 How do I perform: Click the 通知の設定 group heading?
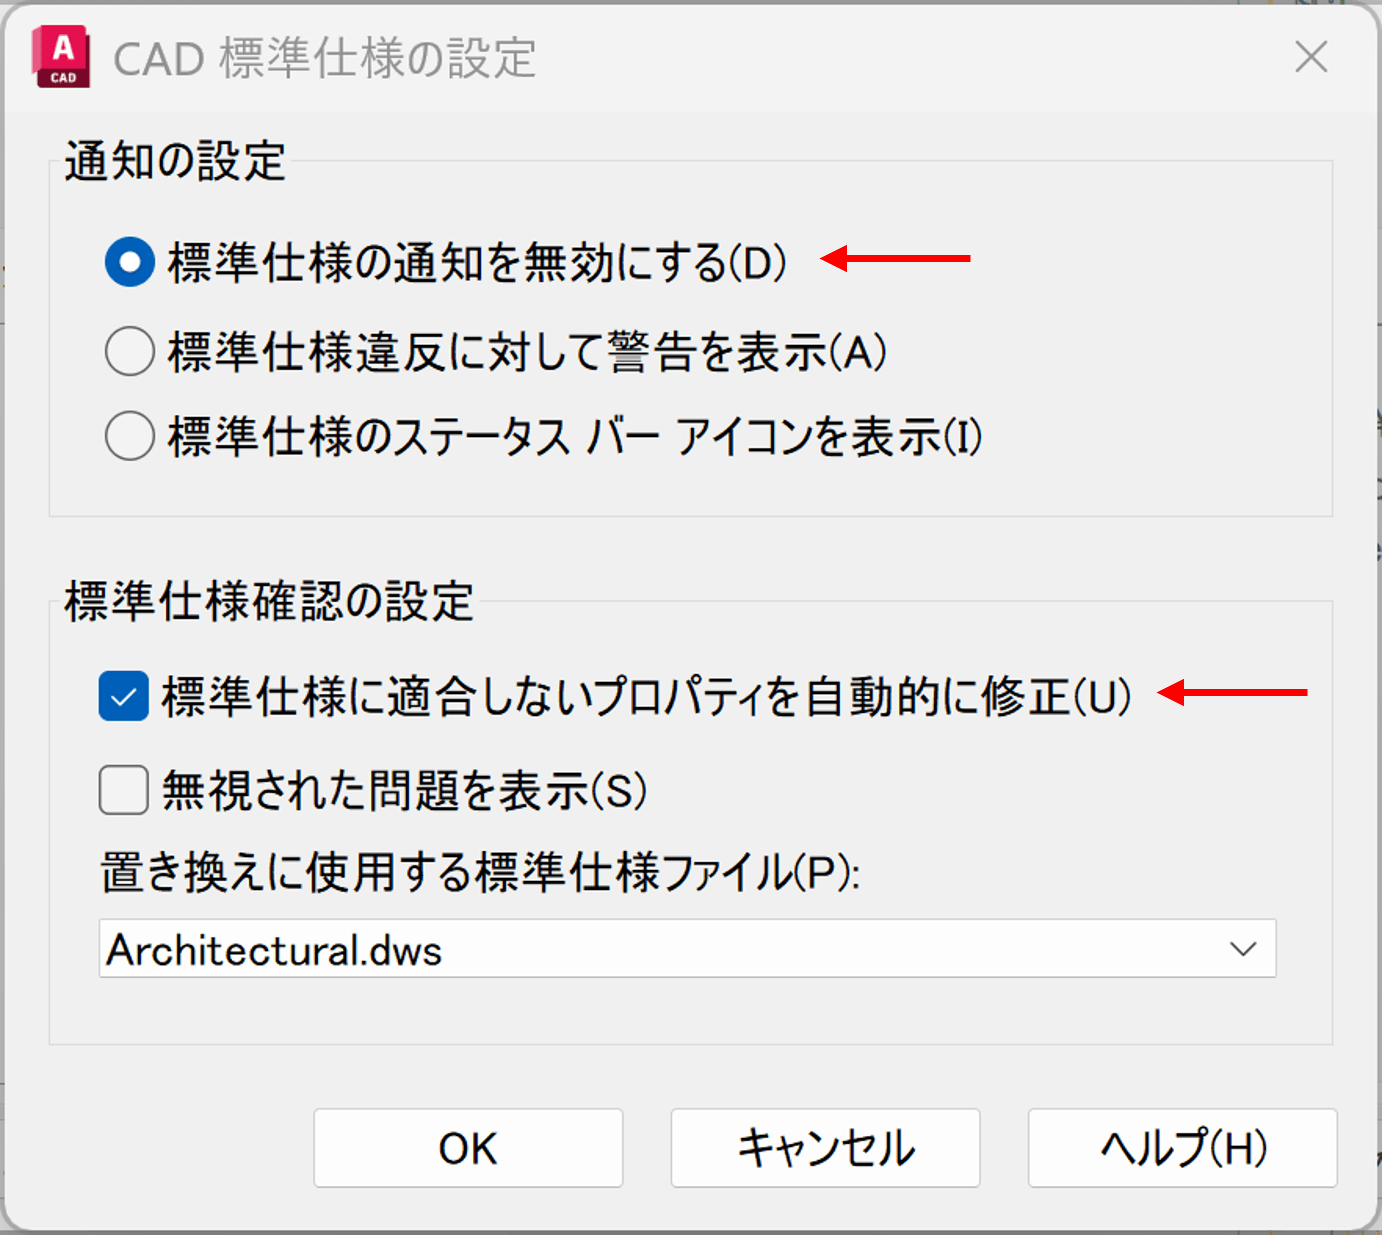tap(176, 162)
